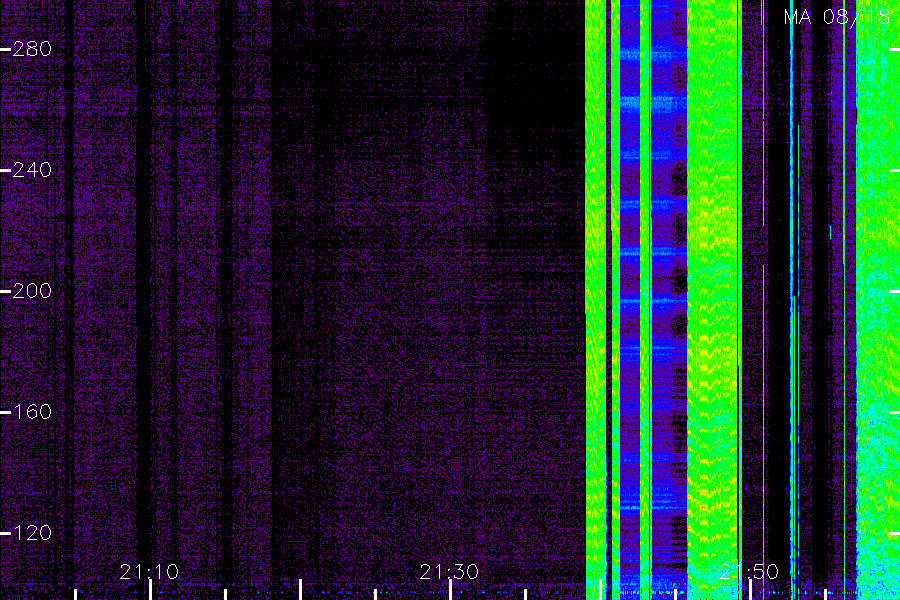Click the 21:30 time label
This screenshot has height=600, width=900.
click(x=449, y=572)
